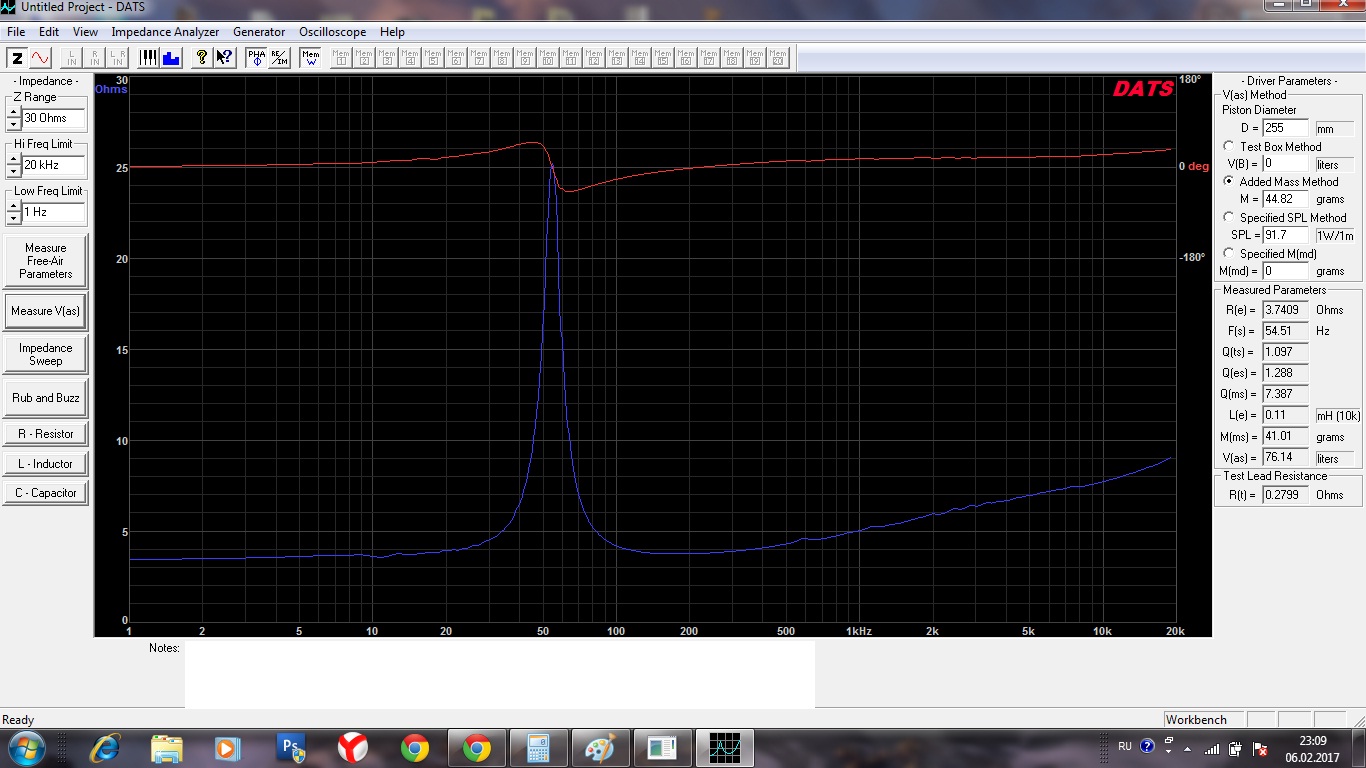Click the L - Inductor button
Screen dimensions: 1366x768
[x=46, y=464]
